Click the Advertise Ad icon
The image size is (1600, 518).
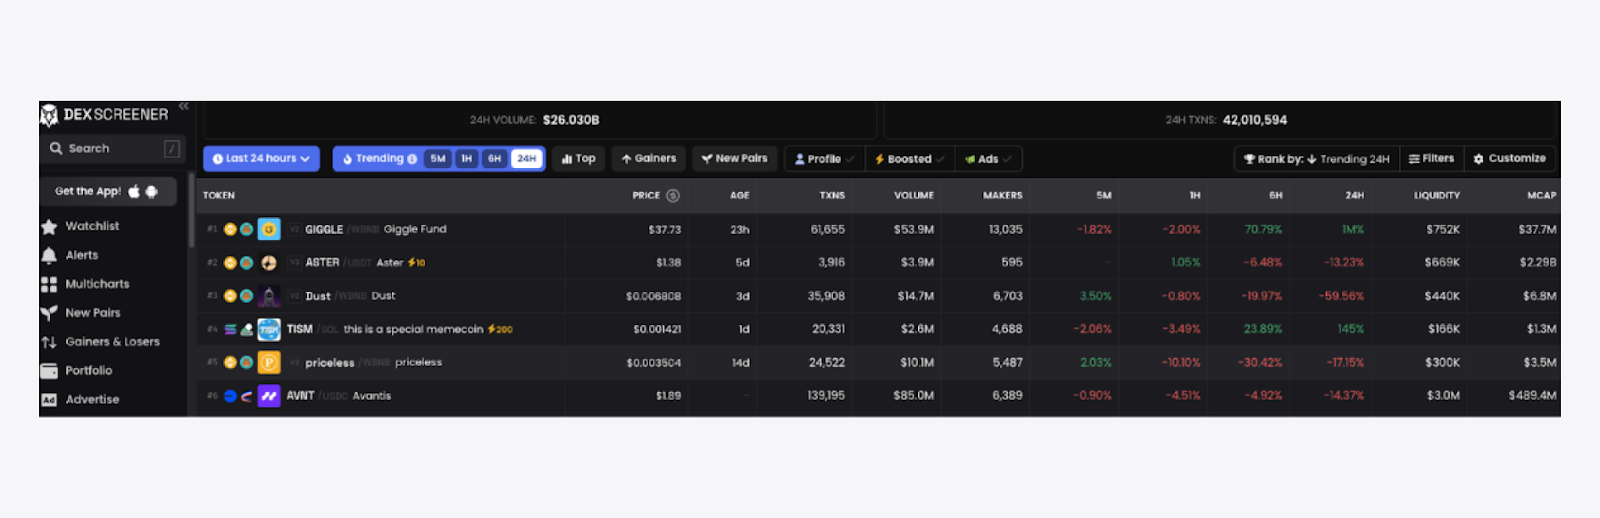[x=49, y=400]
